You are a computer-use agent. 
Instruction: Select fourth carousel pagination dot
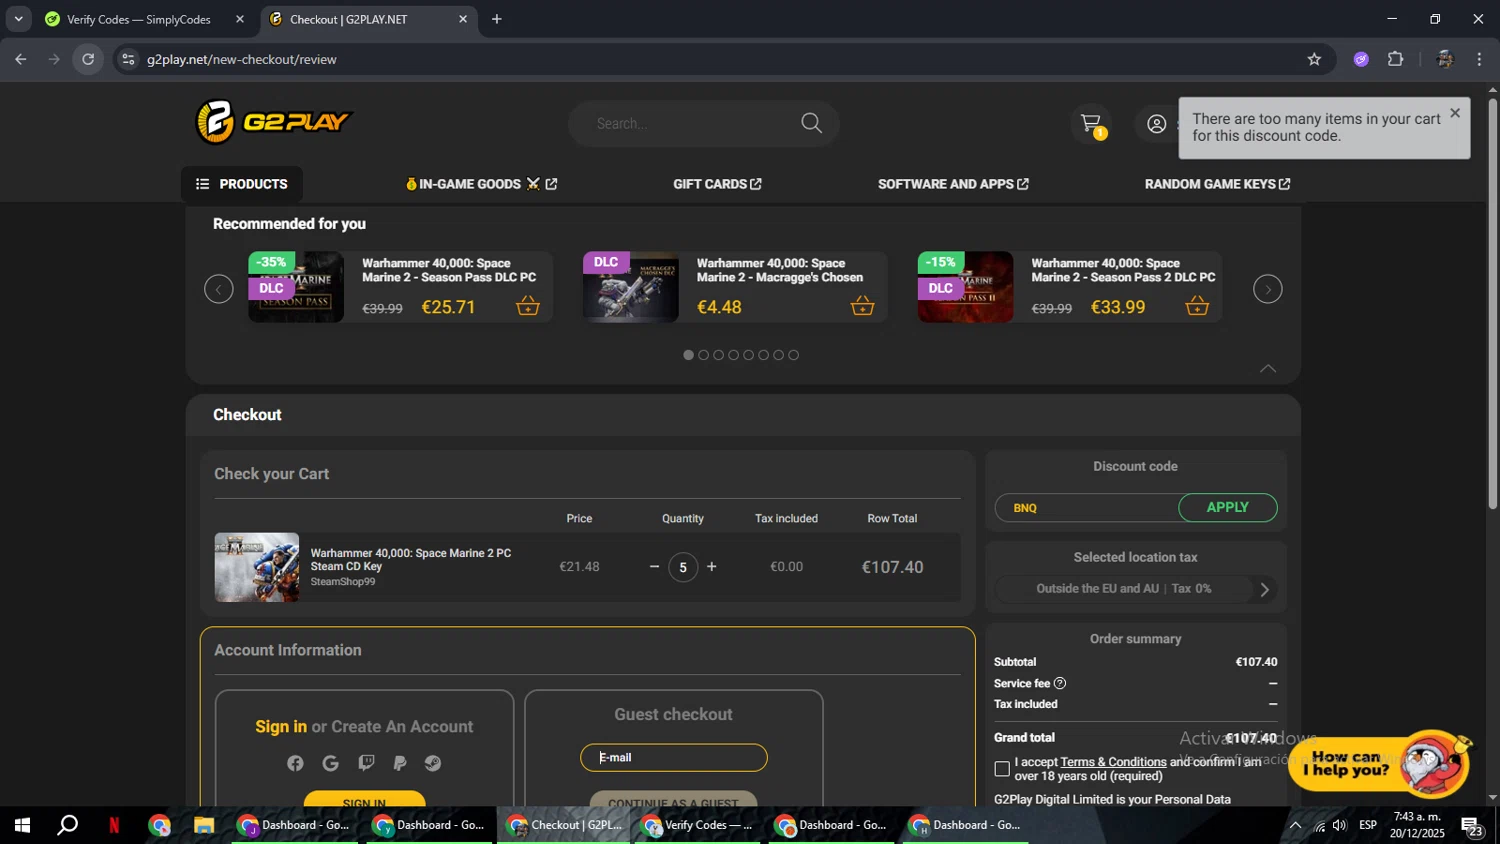tap(733, 355)
